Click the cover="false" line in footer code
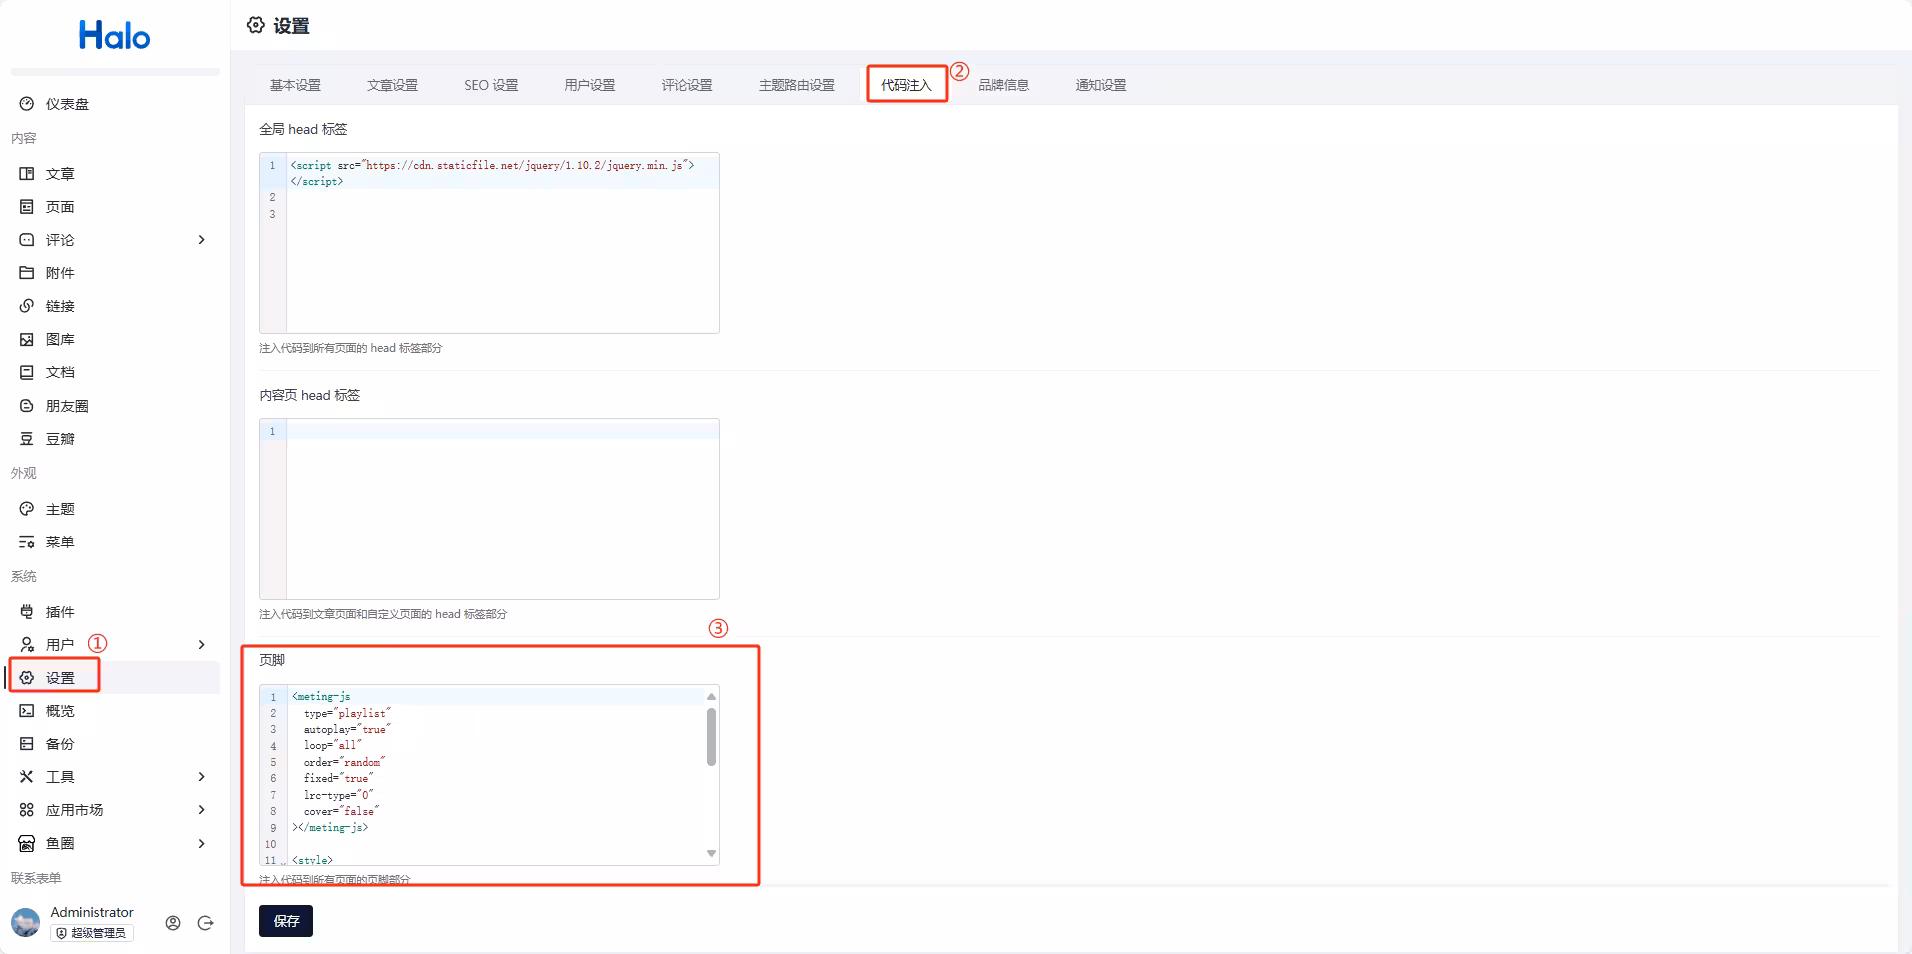Viewport: 1912px width, 954px height. [341, 811]
